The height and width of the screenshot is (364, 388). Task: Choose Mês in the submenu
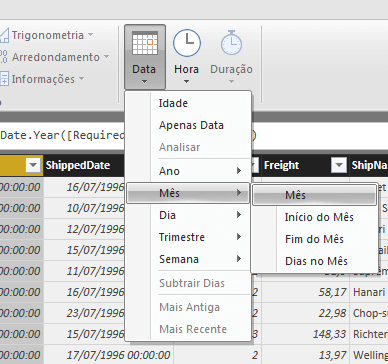(x=315, y=195)
